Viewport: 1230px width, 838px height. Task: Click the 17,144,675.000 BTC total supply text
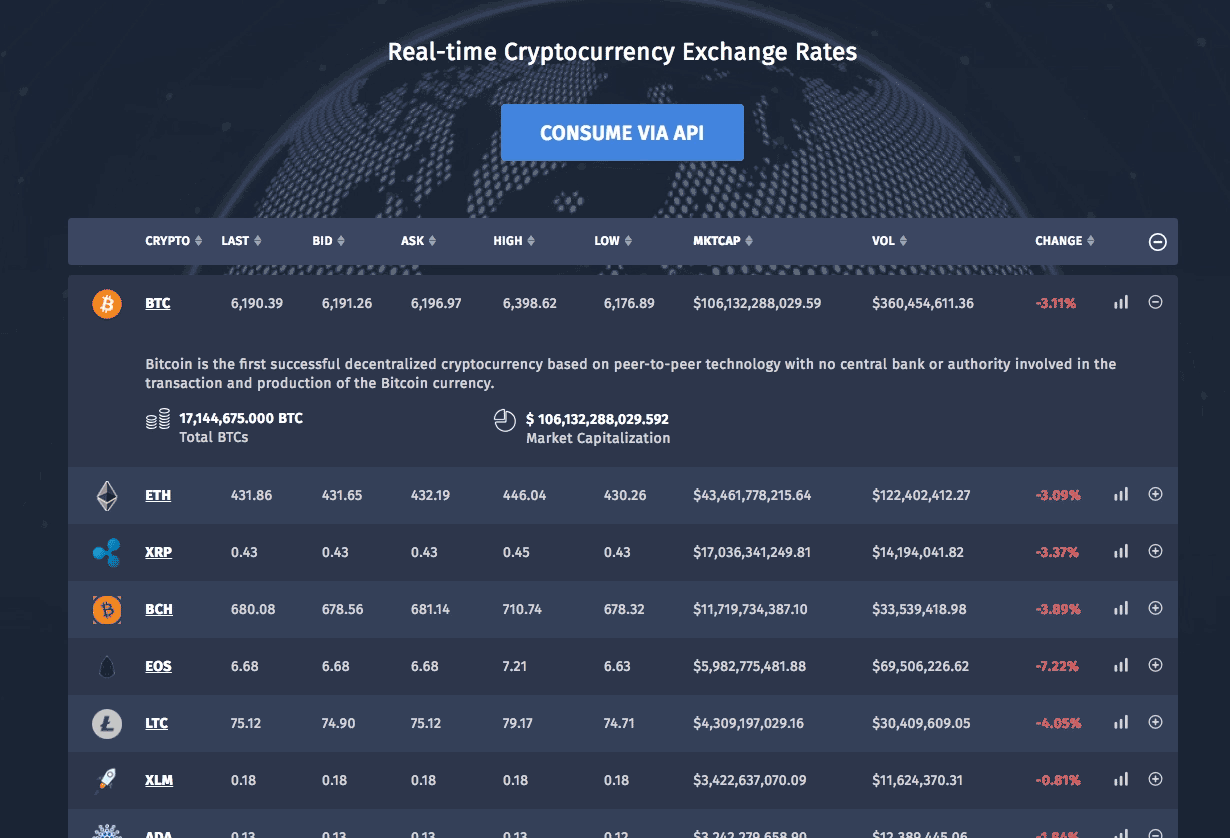tap(241, 418)
